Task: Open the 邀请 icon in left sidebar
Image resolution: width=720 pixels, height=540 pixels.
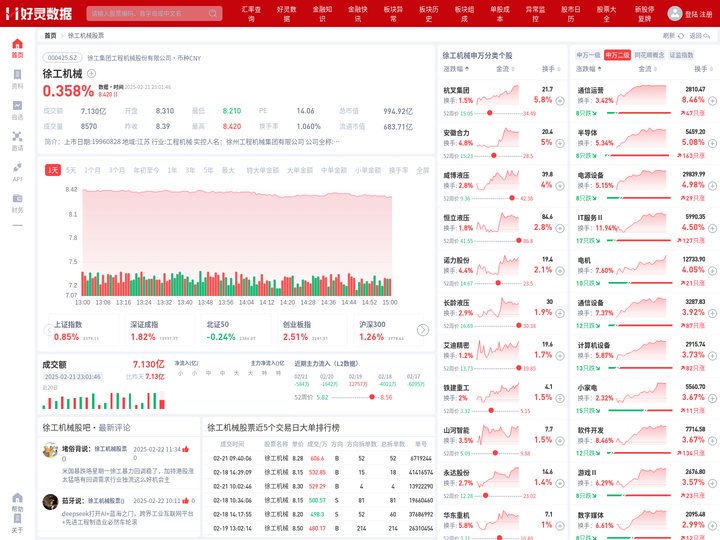Action: (x=17, y=136)
